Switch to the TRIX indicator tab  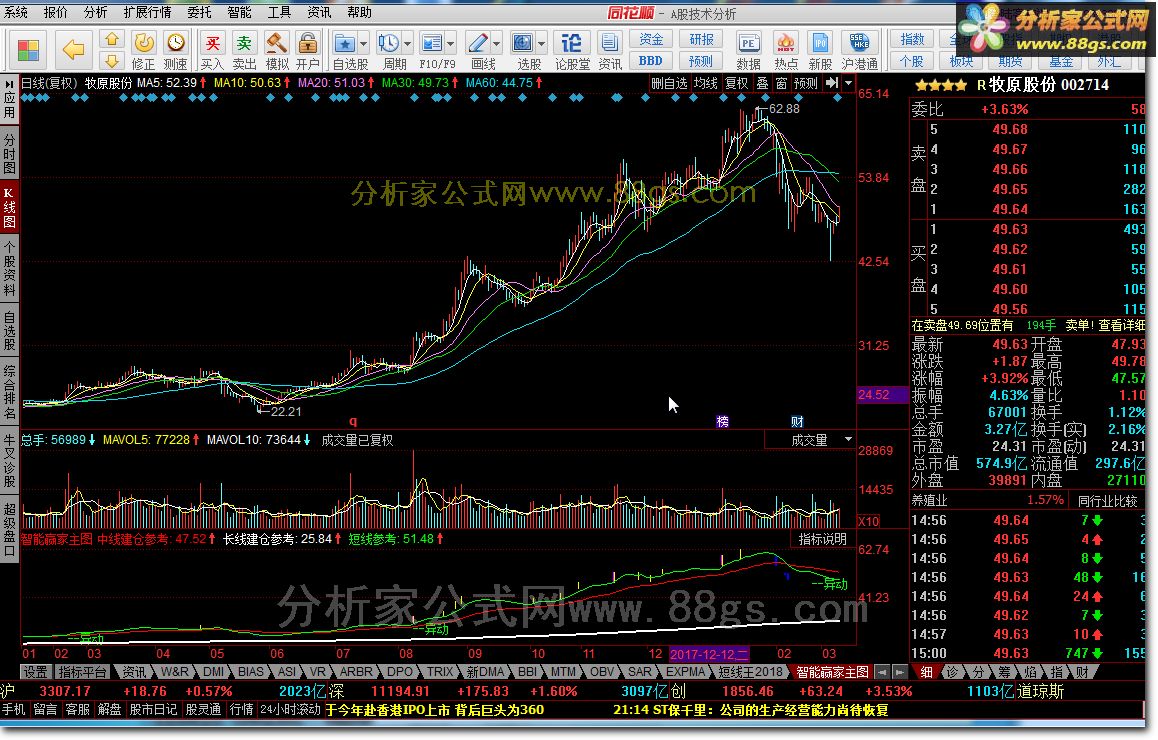(440, 672)
